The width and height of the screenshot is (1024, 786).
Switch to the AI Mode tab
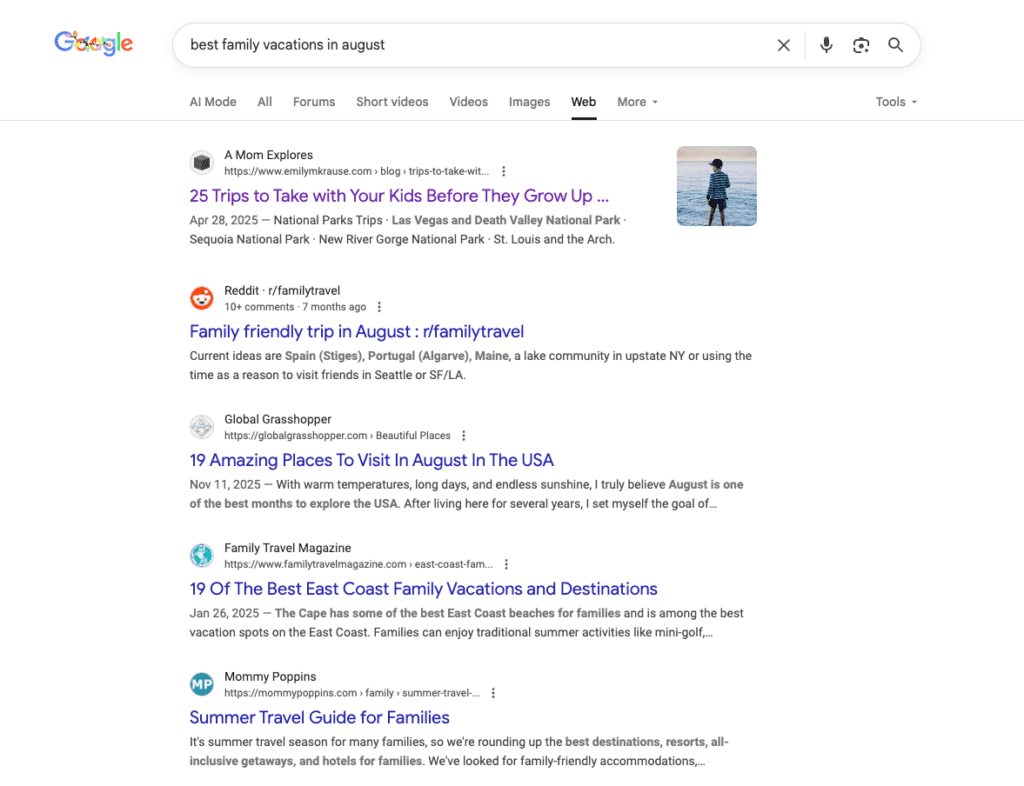click(213, 102)
